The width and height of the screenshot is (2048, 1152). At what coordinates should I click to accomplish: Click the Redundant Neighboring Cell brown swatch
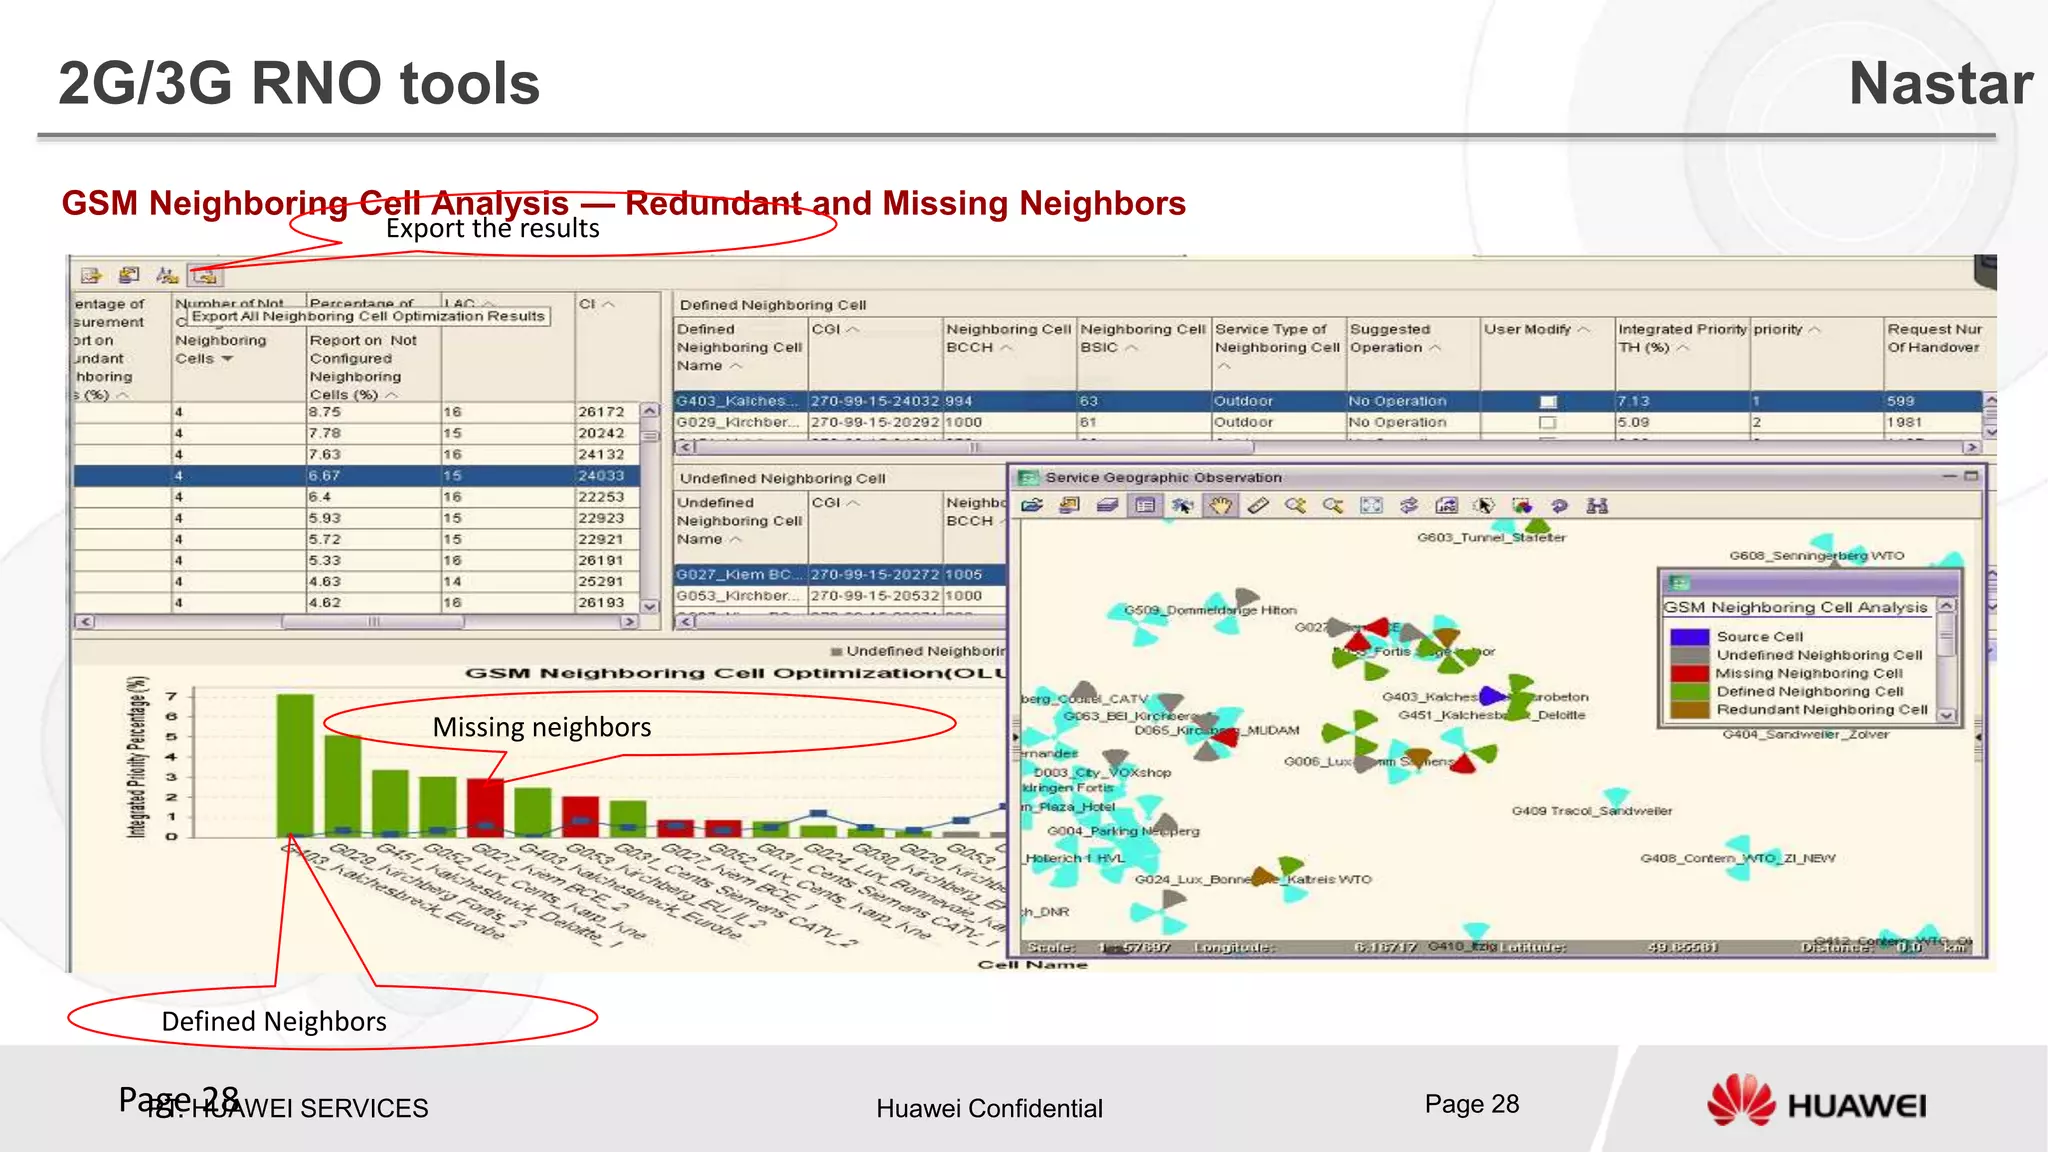click(1690, 710)
